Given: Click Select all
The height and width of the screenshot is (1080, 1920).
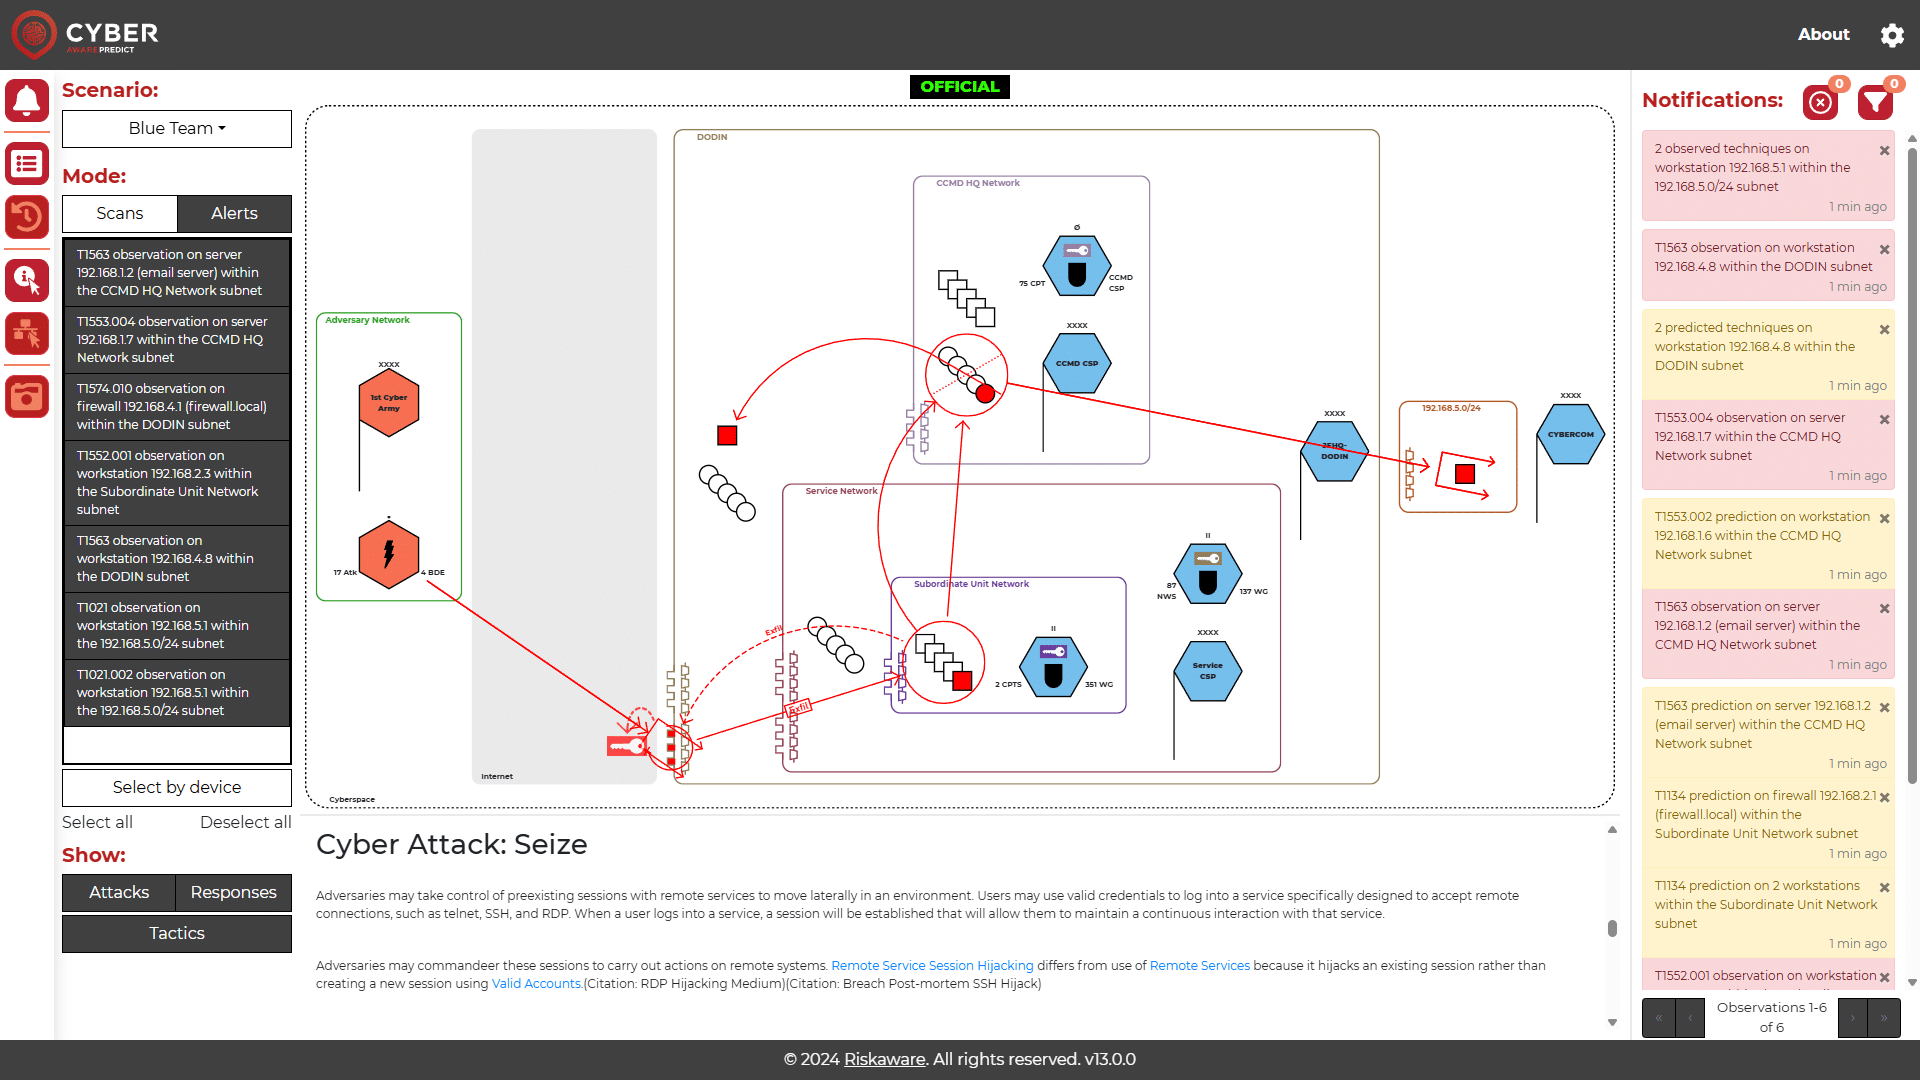Looking at the screenshot, I should (97, 822).
